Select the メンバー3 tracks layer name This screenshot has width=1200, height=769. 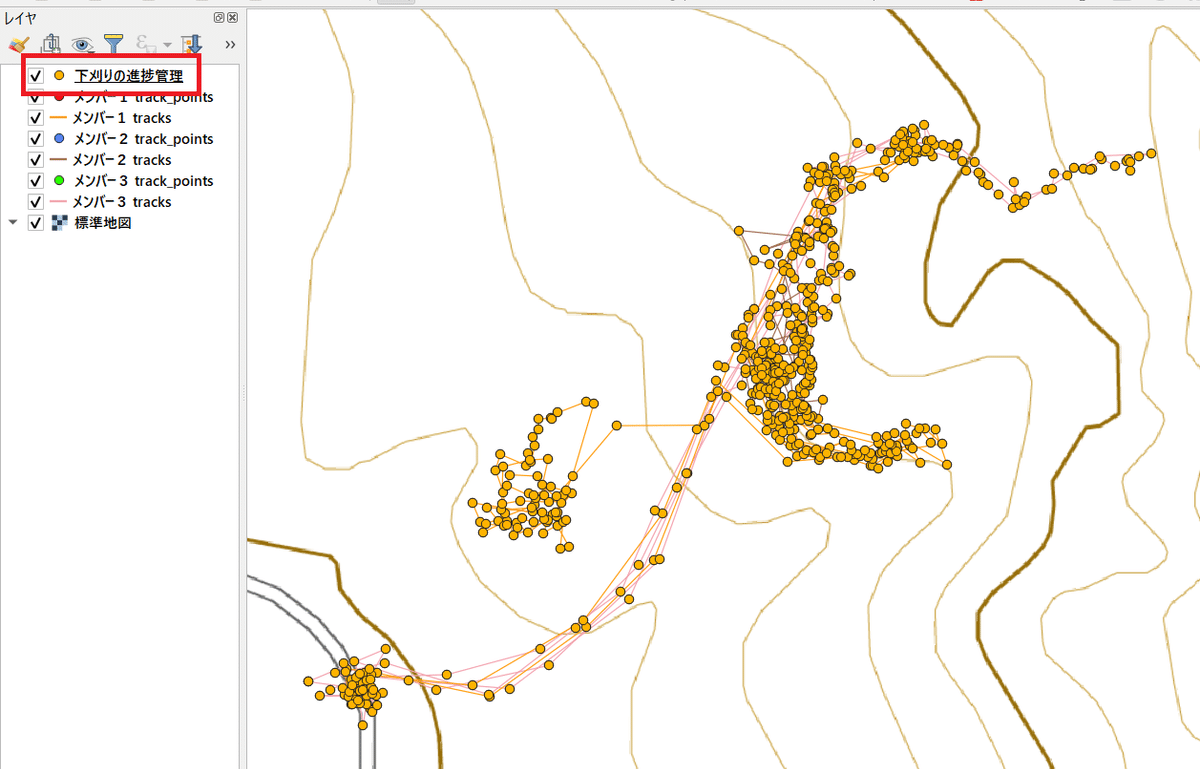(122, 202)
